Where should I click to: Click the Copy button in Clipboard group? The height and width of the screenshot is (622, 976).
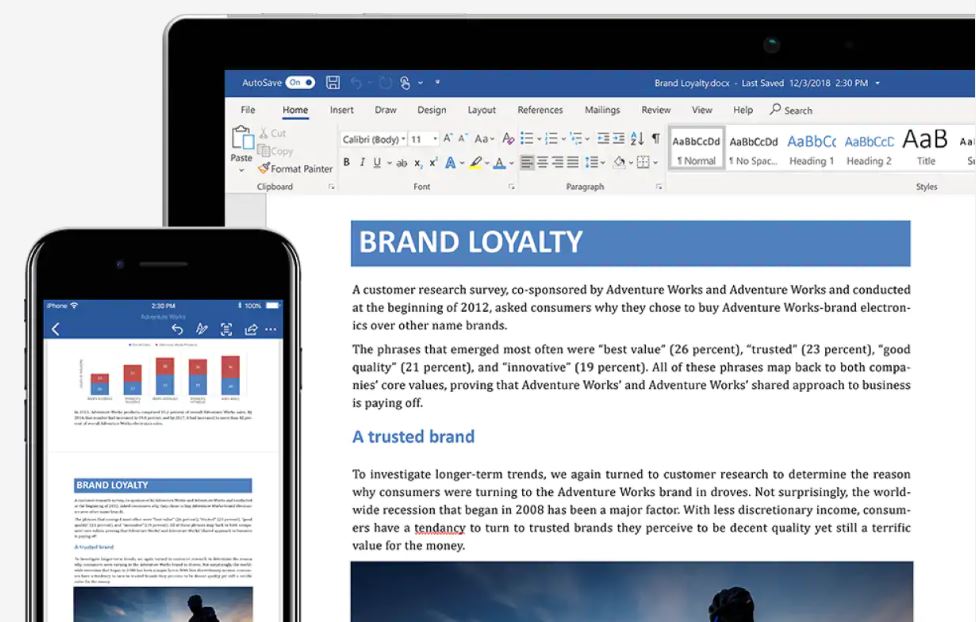274,151
